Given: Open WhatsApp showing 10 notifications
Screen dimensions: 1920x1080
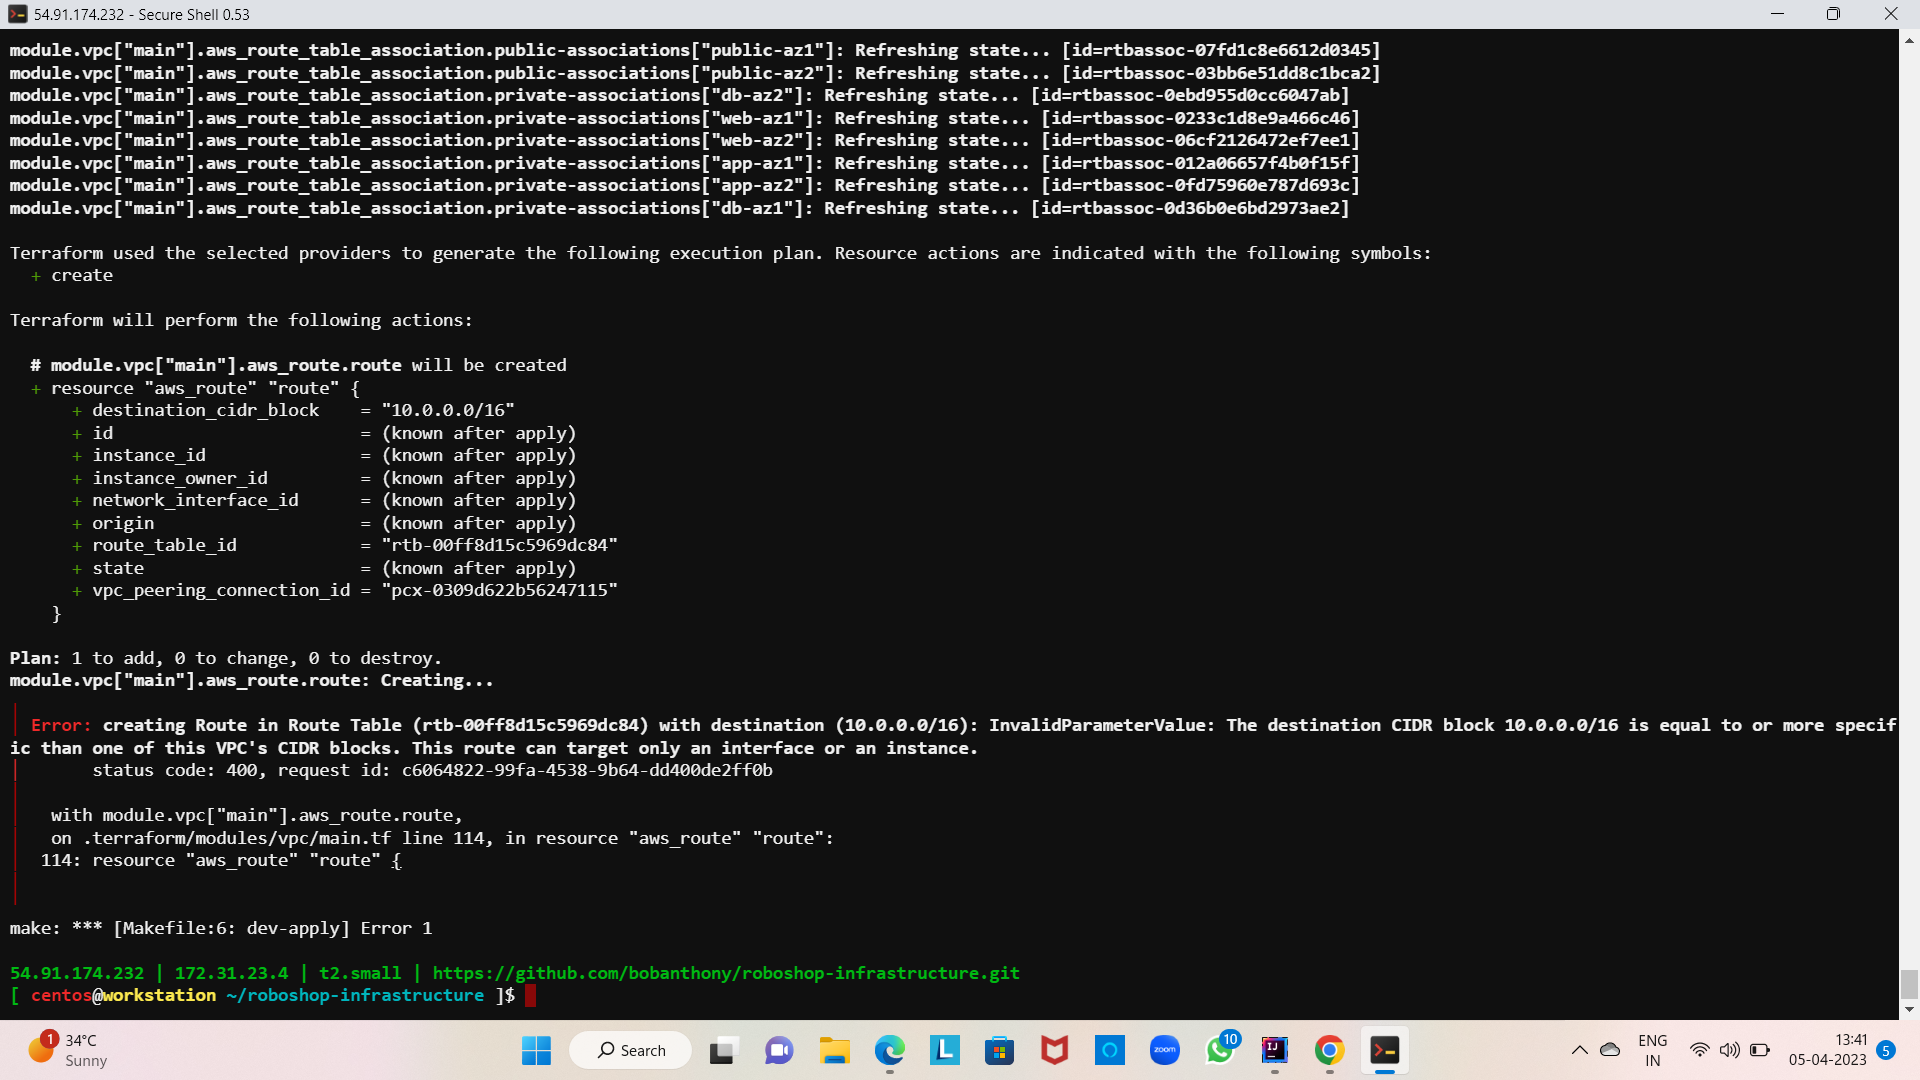Looking at the screenshot, I should pos(1219,1050).
